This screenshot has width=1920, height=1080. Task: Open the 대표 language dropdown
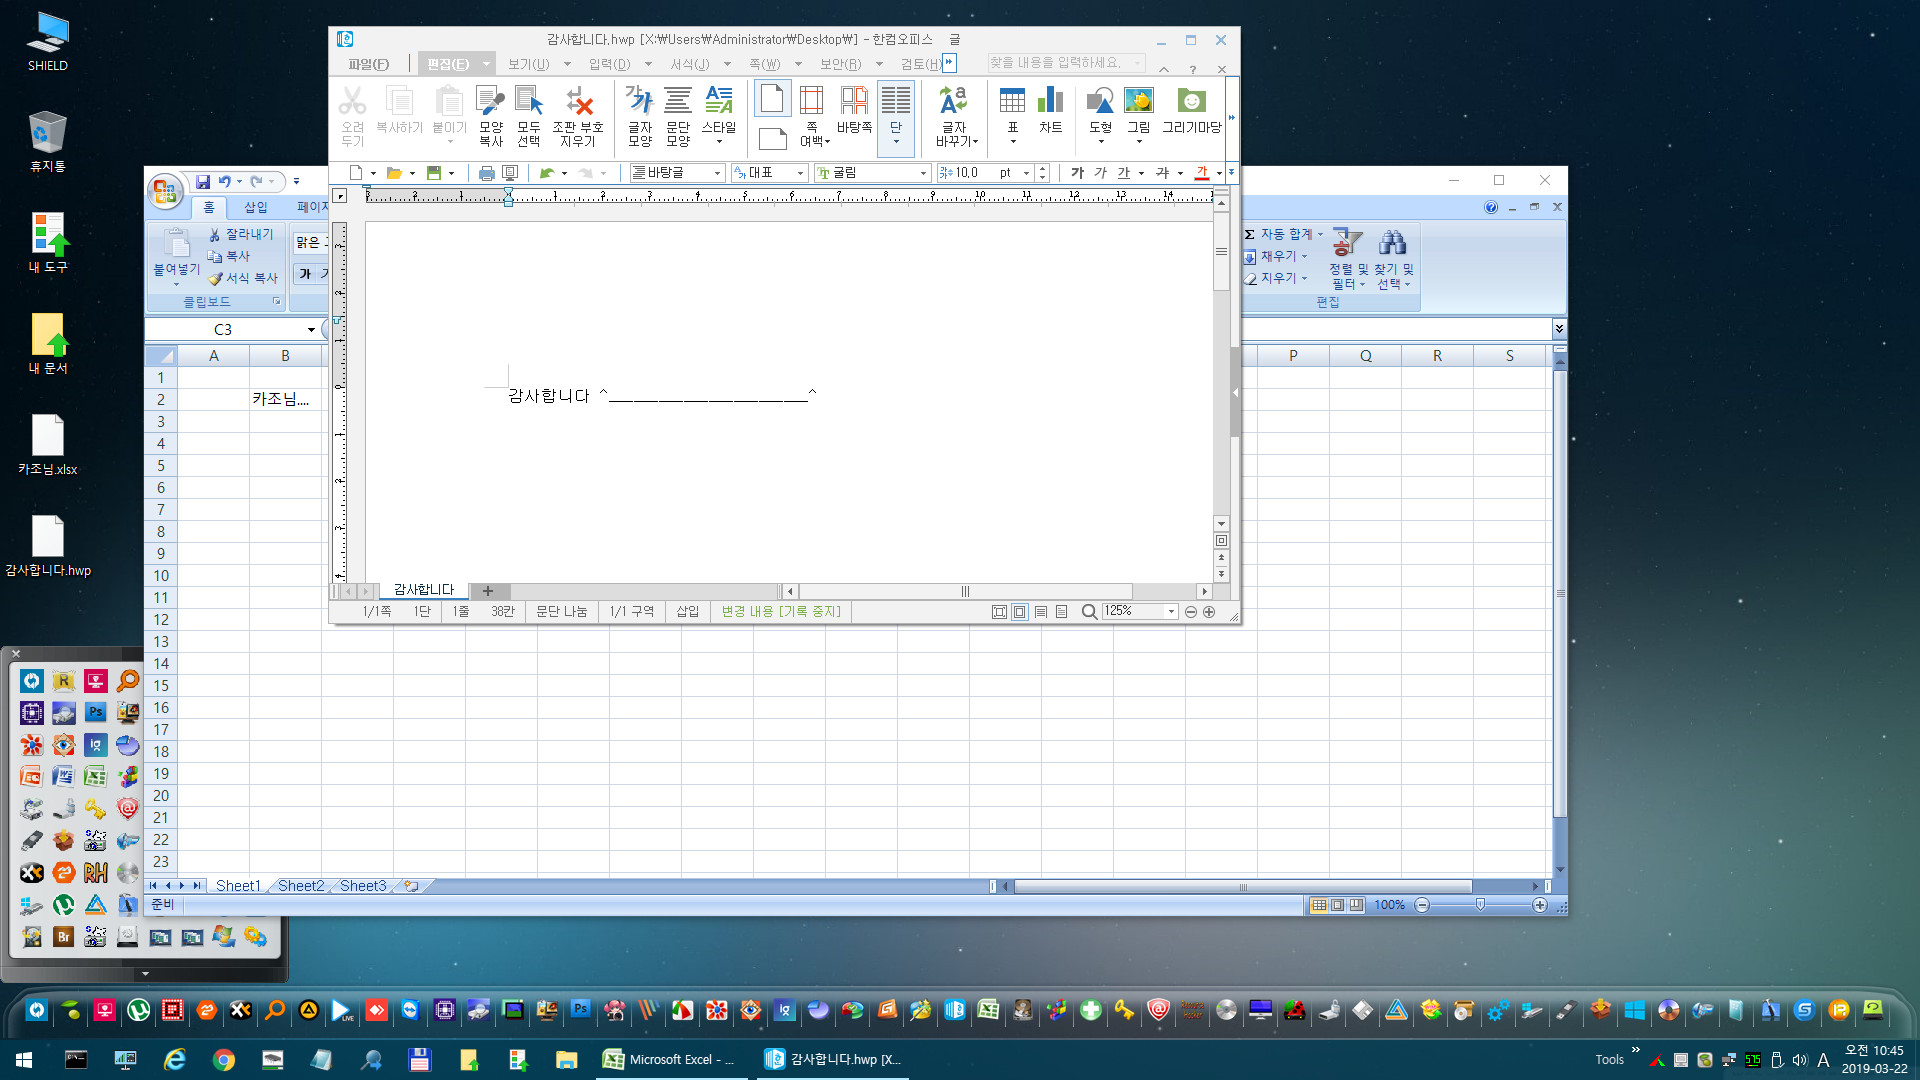click(800, 173)
